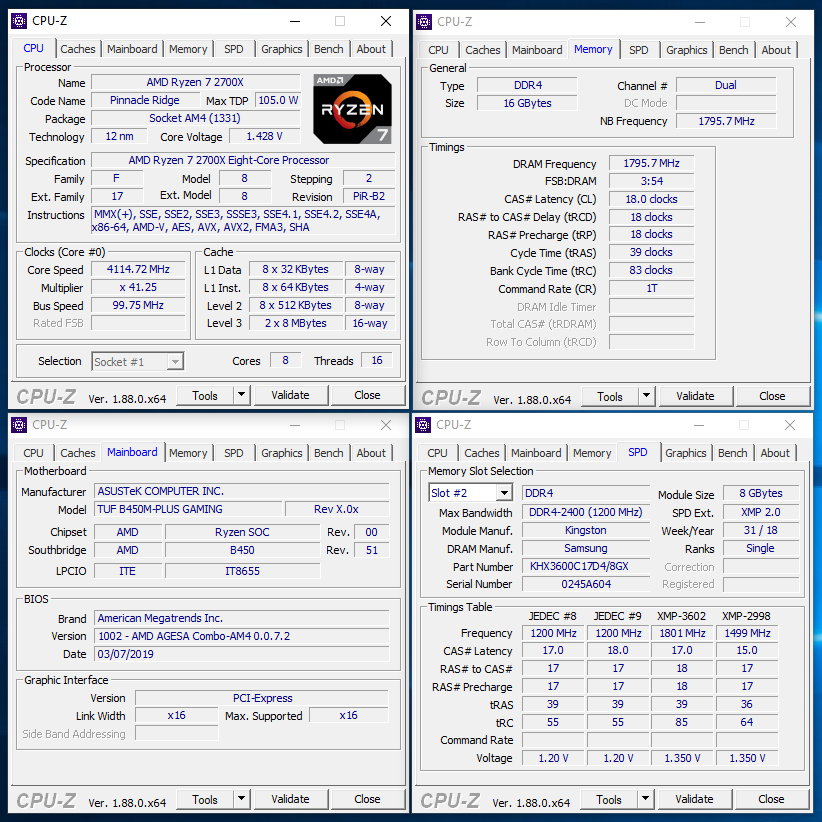
Task: Click the XMP-3602 frequency value 1801 MHz
Action: point(683,633)
